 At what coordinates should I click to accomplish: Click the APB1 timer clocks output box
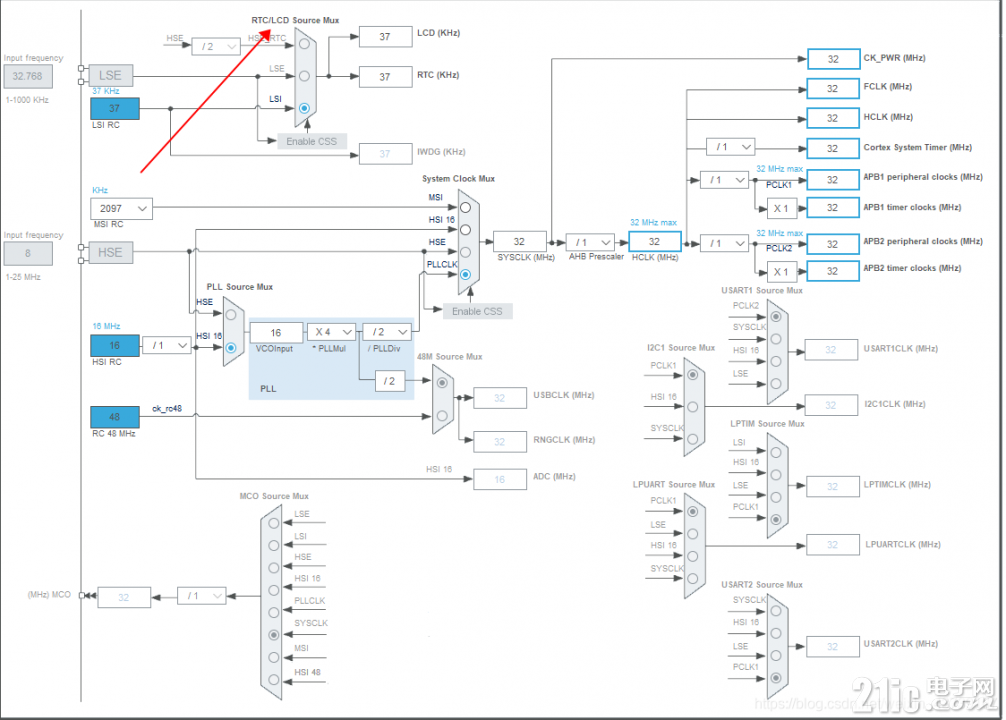point(833,208)
